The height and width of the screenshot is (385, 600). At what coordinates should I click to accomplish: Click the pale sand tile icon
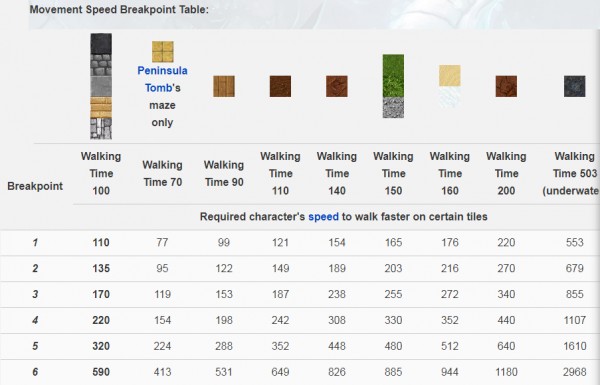point(450,75)
